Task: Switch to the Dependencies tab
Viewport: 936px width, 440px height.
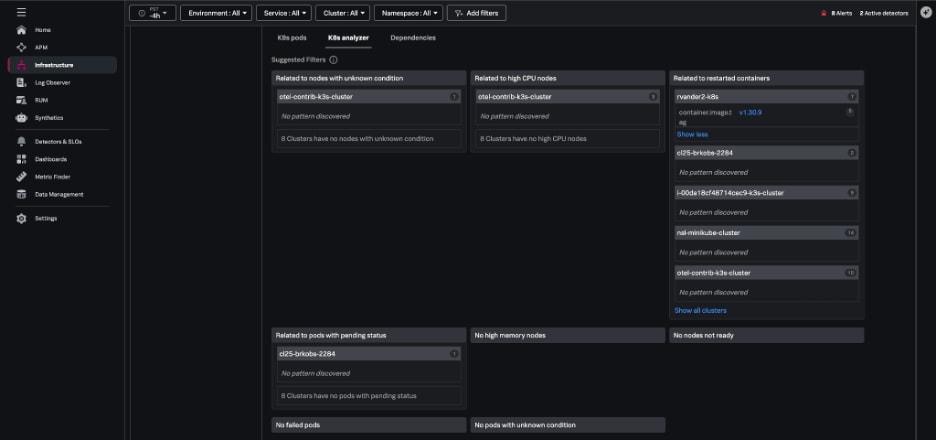Action: (x=413, y=37)
